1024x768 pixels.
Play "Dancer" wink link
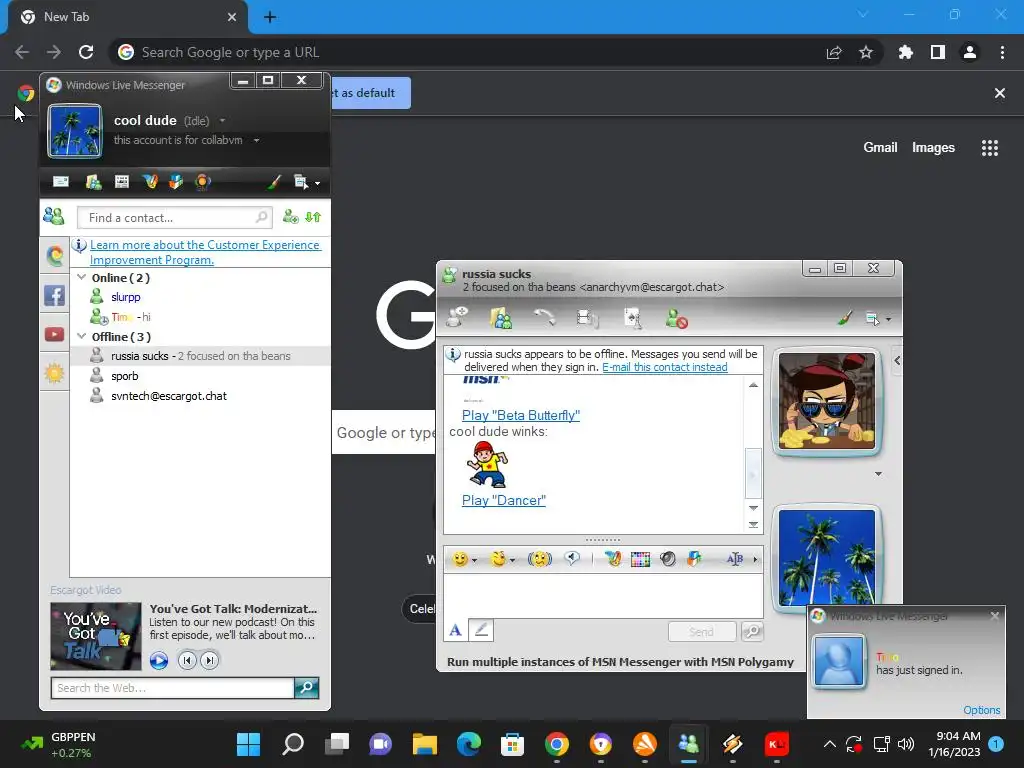click(504, 500)
